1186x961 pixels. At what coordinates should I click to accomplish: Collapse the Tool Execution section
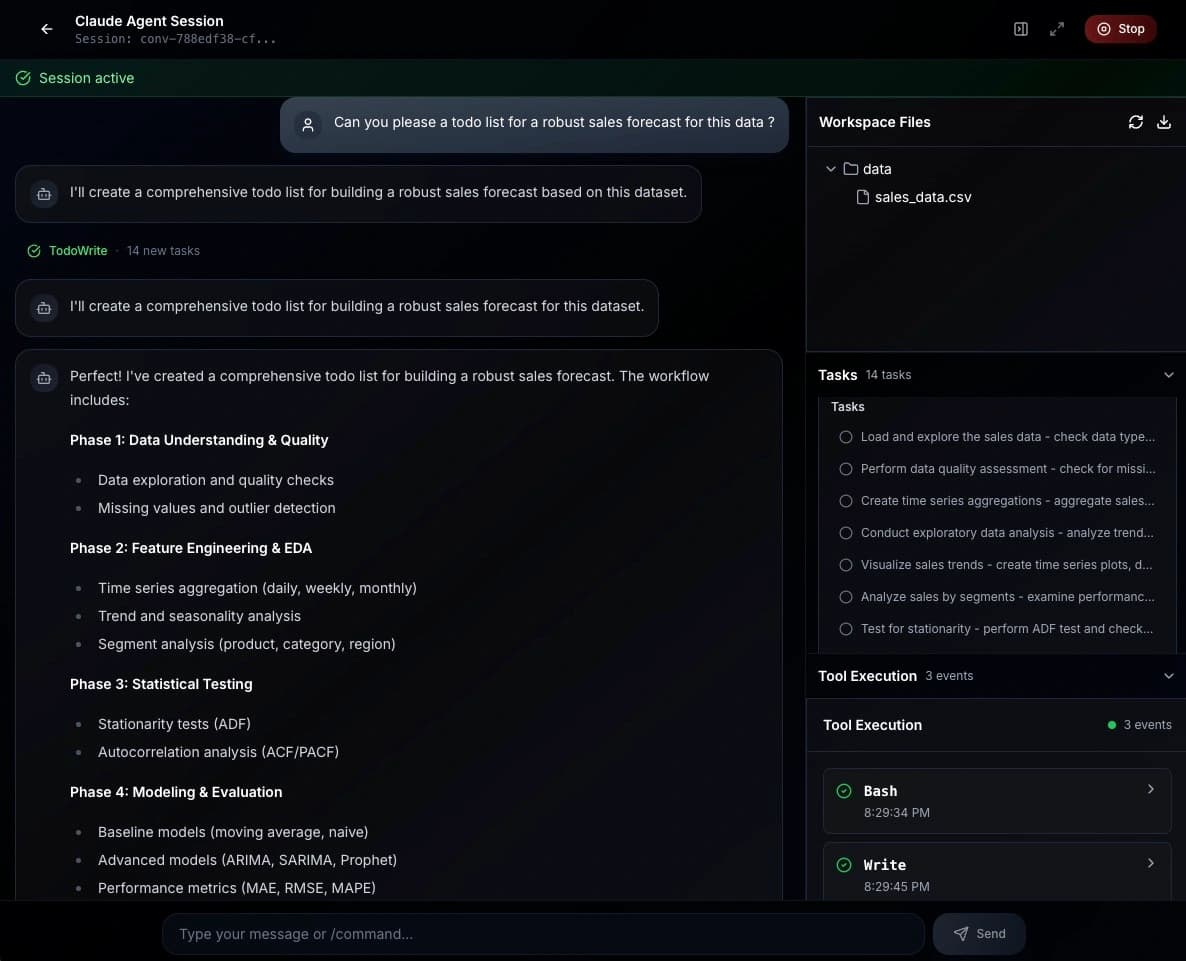(x=1169, y=675)
